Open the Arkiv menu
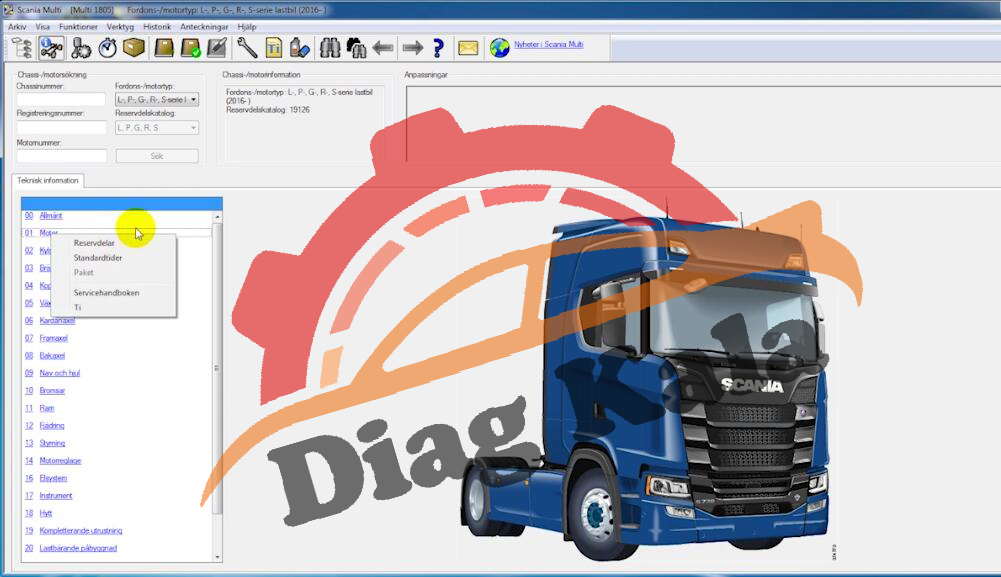This screenshot has width=1001, height=577. [17, 27]
